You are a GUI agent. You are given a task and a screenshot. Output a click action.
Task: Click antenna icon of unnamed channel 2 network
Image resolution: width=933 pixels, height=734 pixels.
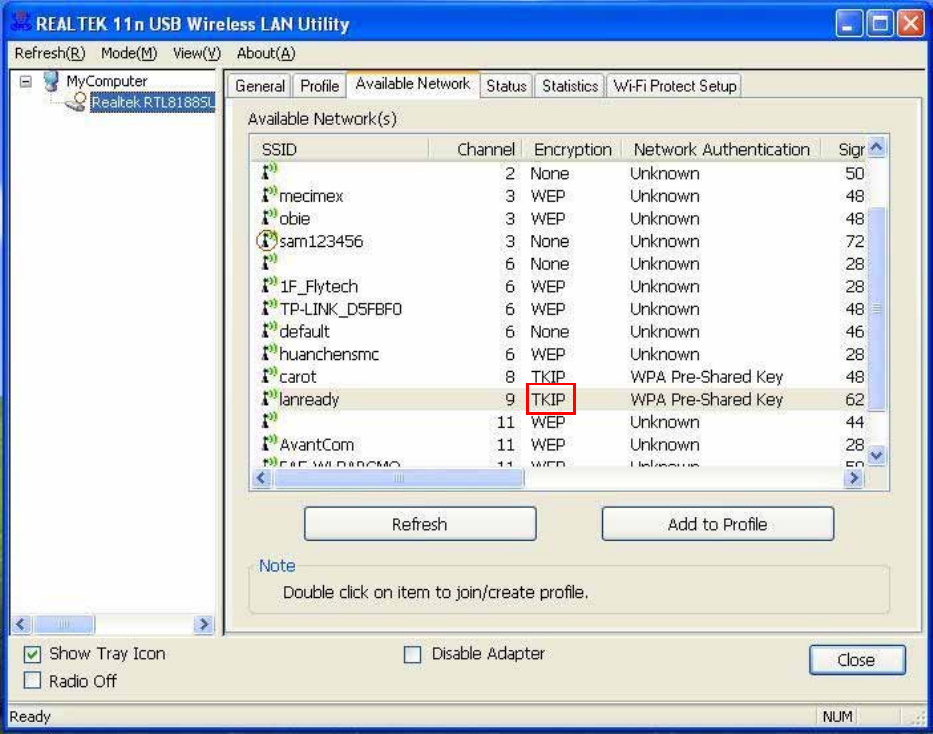click(x=270, y=172)
